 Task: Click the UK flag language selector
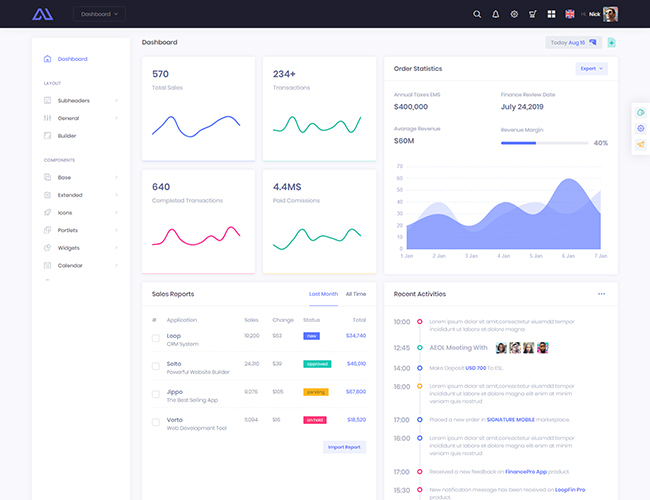570,14
